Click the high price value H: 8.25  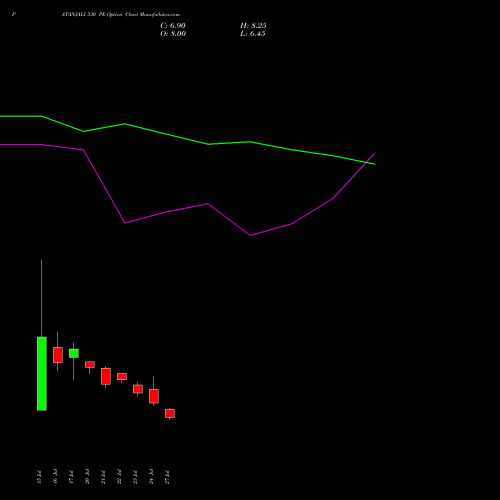[x=253, y=26]
